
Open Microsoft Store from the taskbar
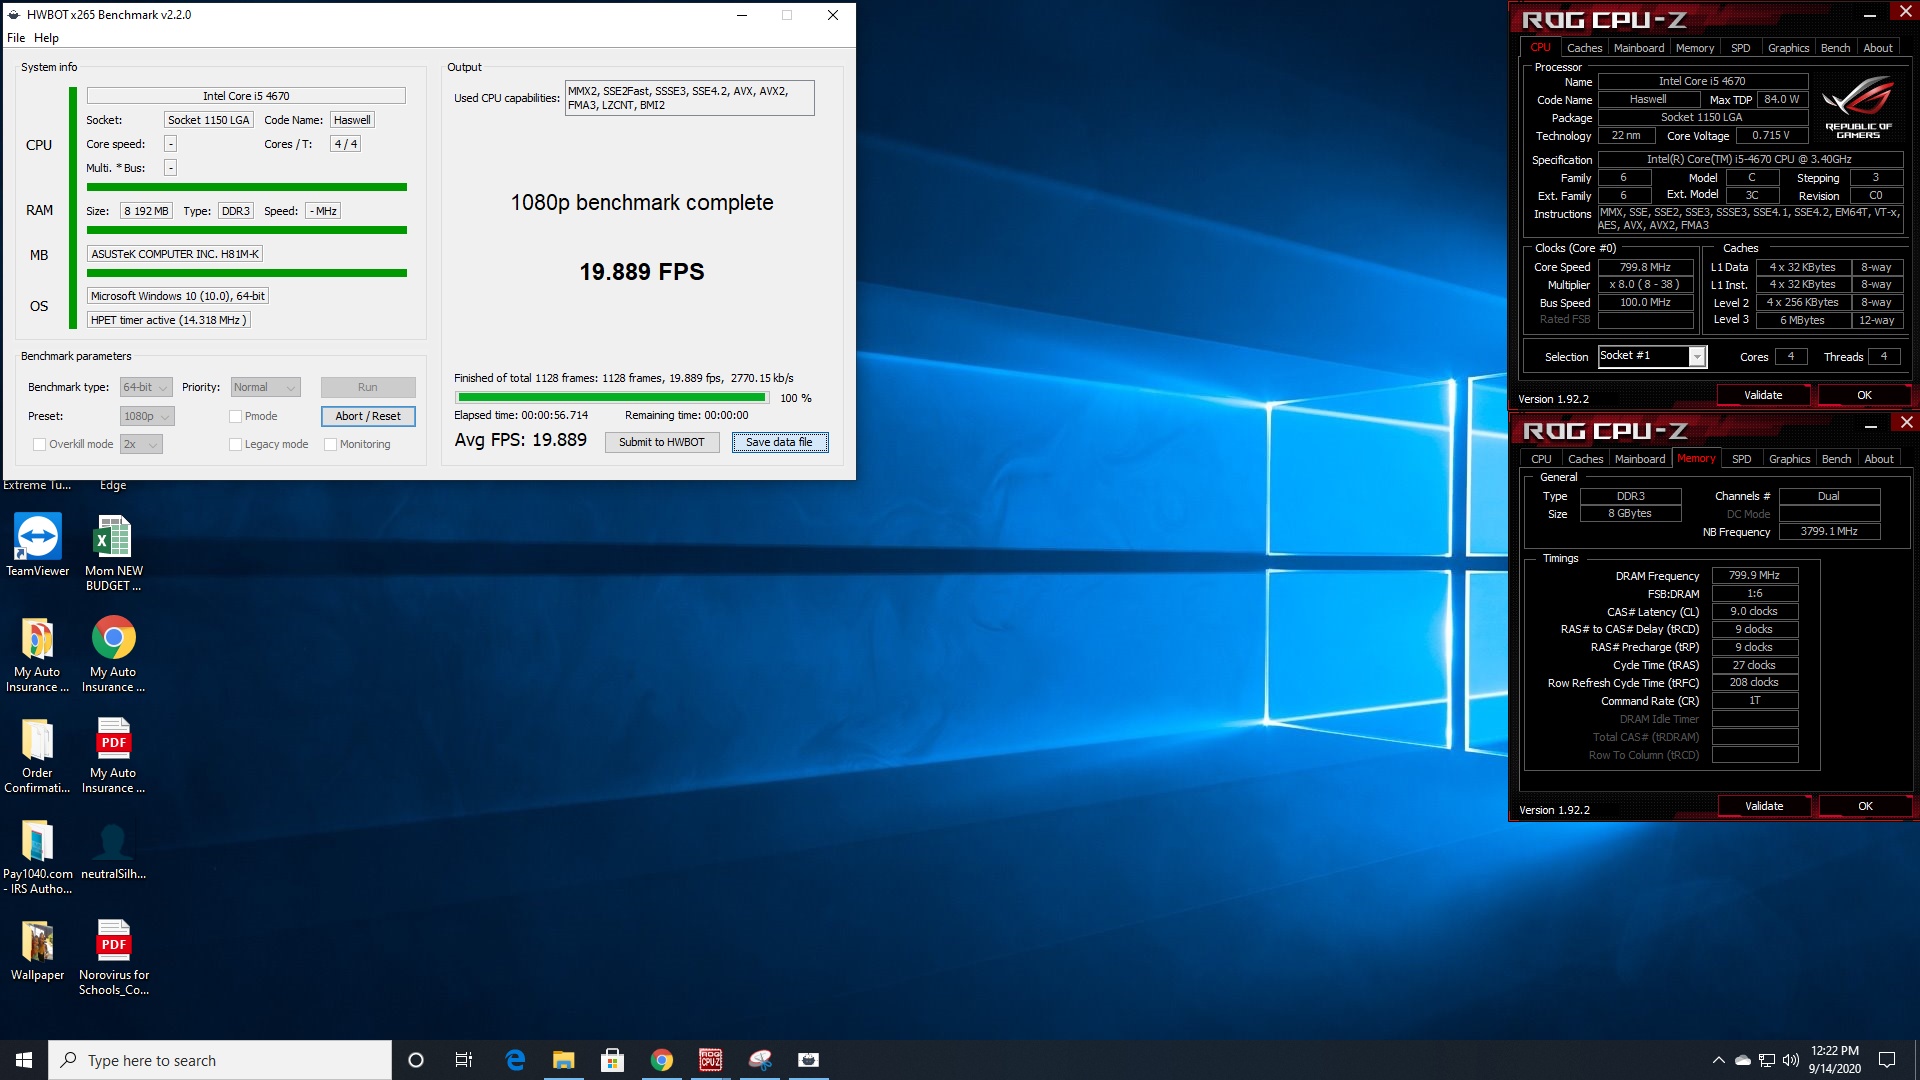pyautogui.click(x=612, y=1060)
